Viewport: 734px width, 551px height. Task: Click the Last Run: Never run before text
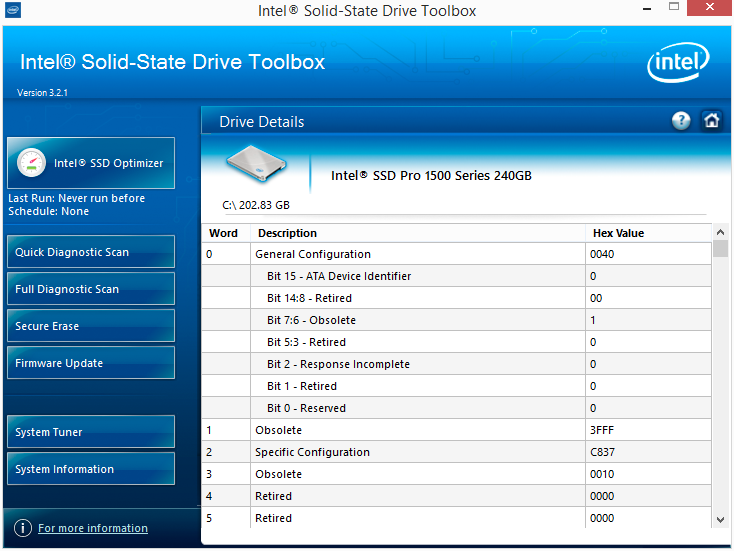point(76,198)
